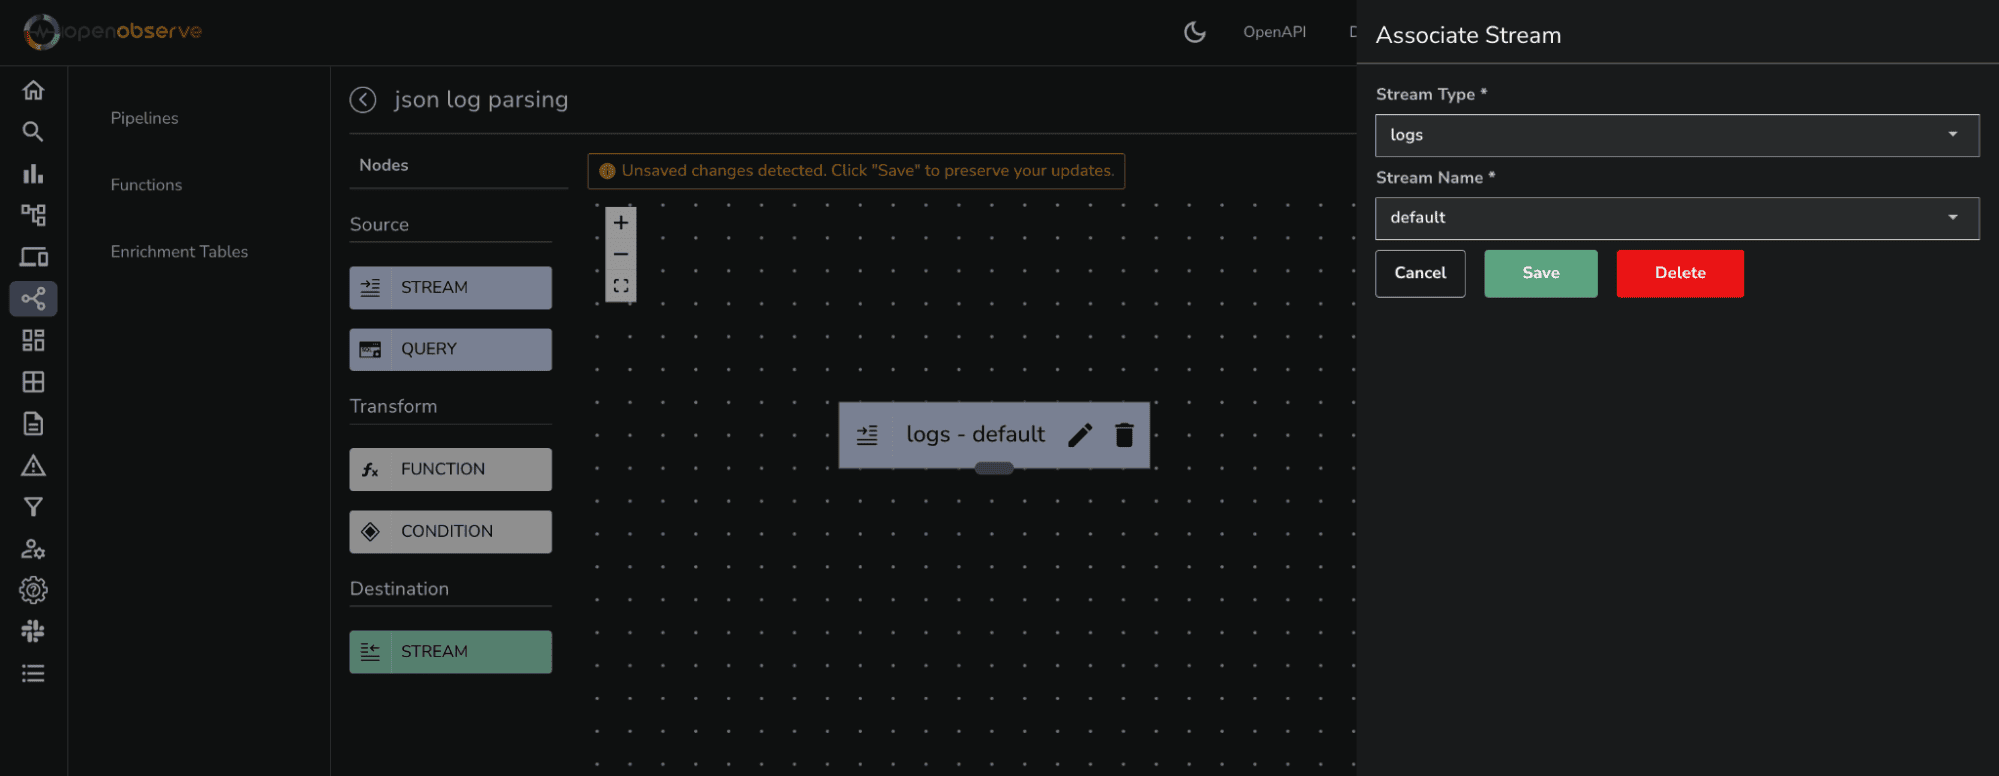The height and width of the screenshot is (776, 1999).
Task: Delete the logs - default node with trash icon
Action: pos(1124,435)
